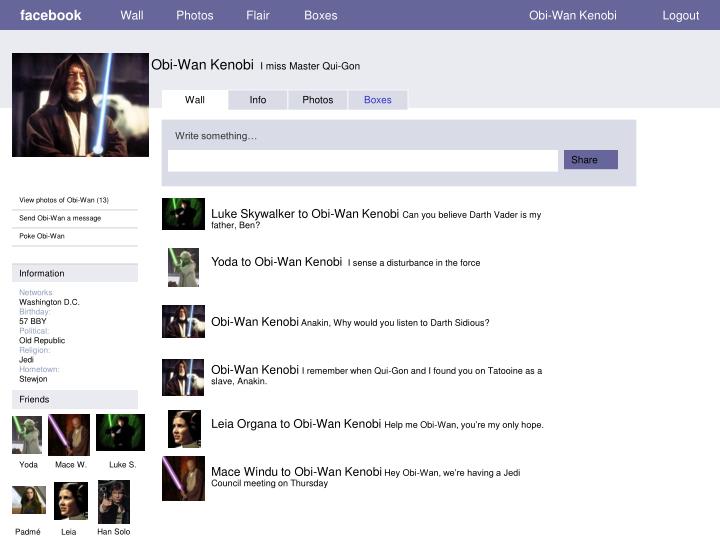
Task: Click Obi-Wan avatar beside Tatooine post
Action: 183,377
